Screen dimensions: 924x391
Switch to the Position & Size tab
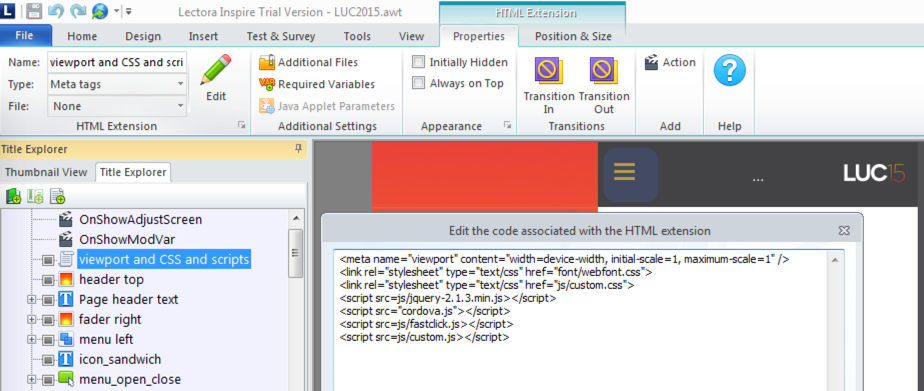pos(573,37)
